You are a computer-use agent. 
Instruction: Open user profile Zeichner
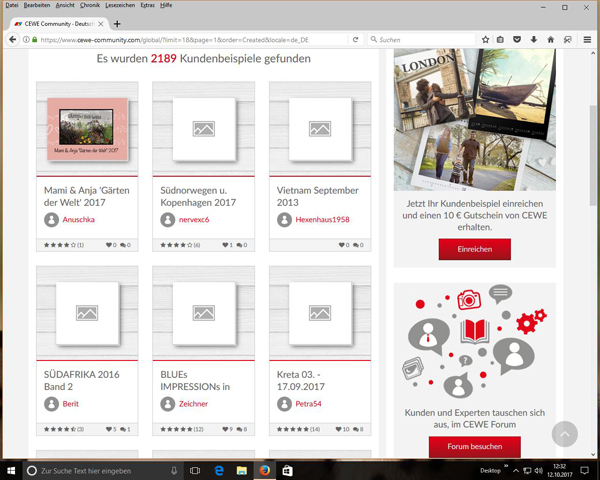pyautogui.click(x=193, y=404)
